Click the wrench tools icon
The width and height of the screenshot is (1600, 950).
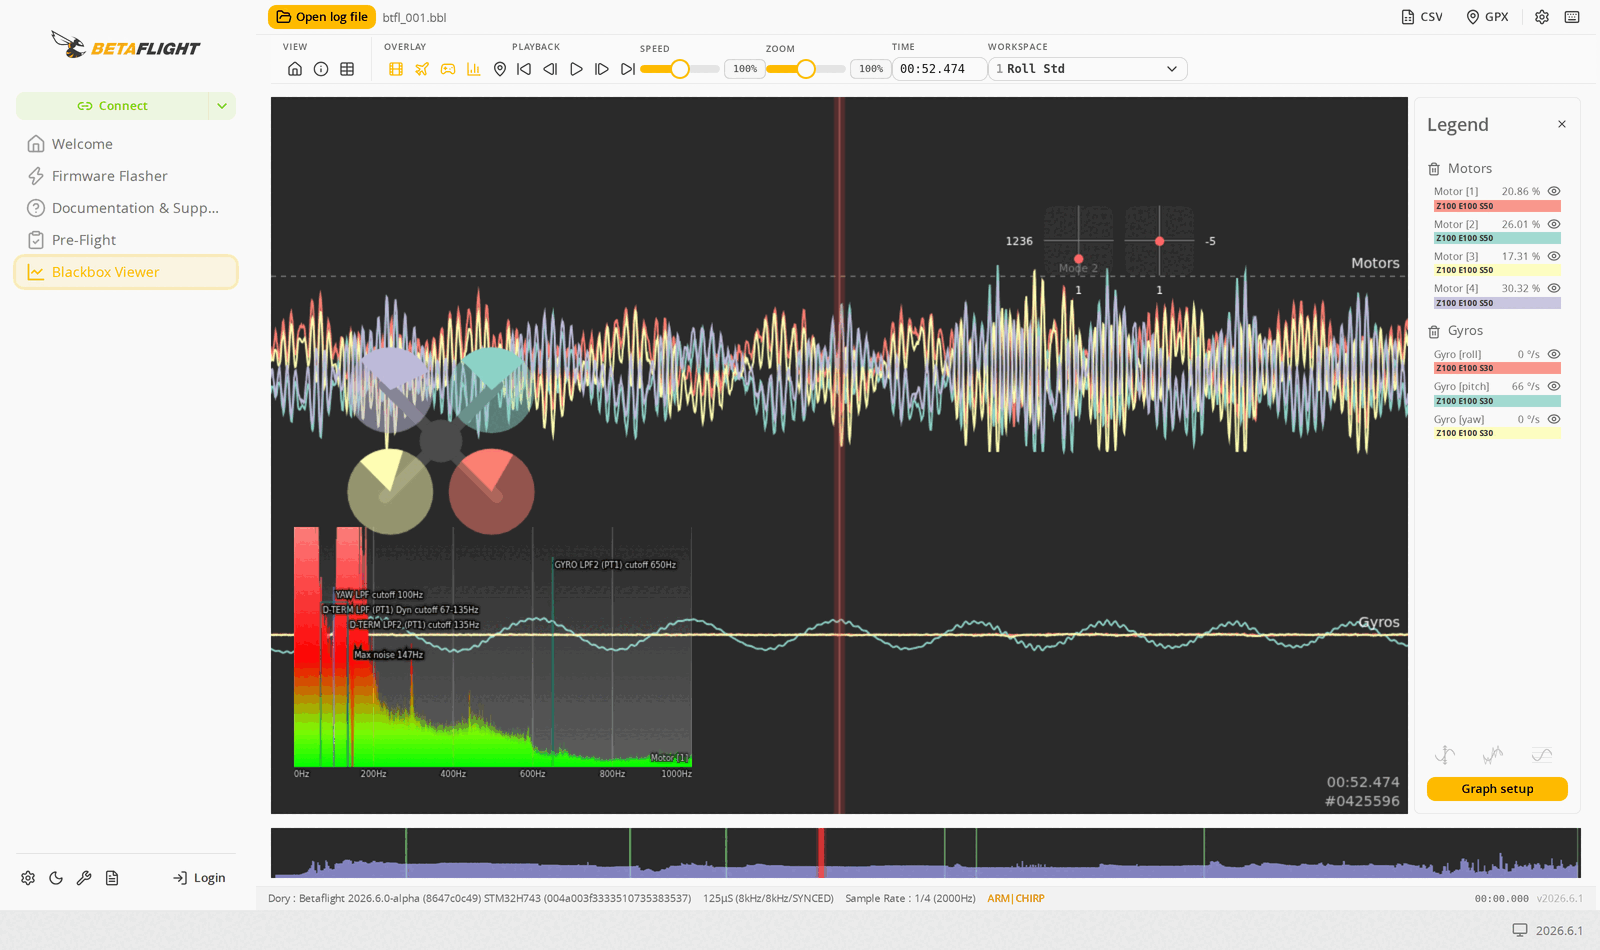click(84, 878)
